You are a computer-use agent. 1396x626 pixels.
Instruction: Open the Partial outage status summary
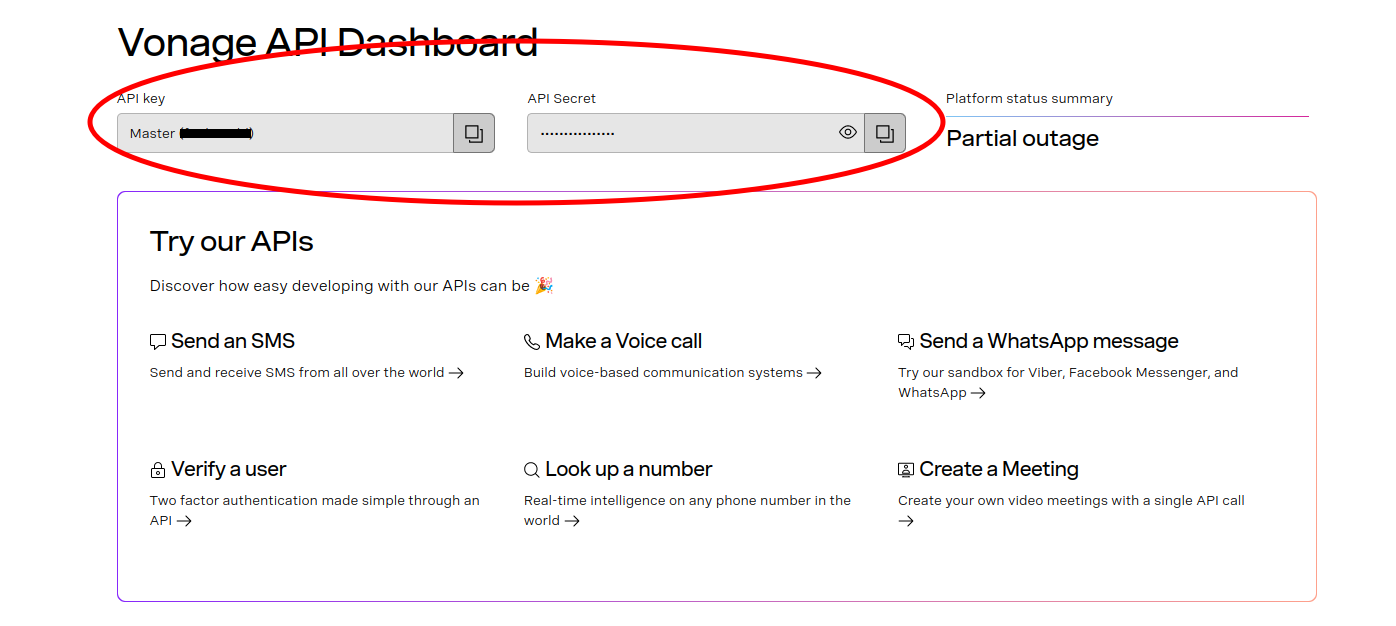(1022, 139)
